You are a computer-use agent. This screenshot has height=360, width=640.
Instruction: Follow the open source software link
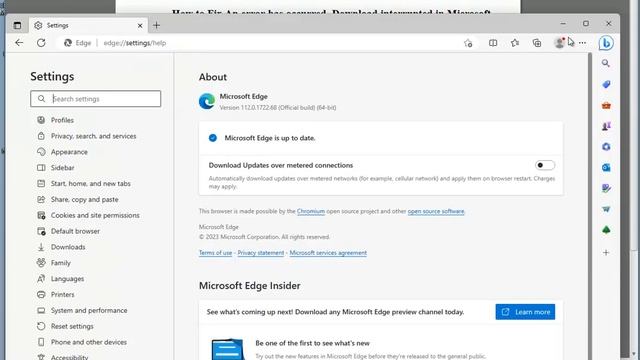(436, 211)
